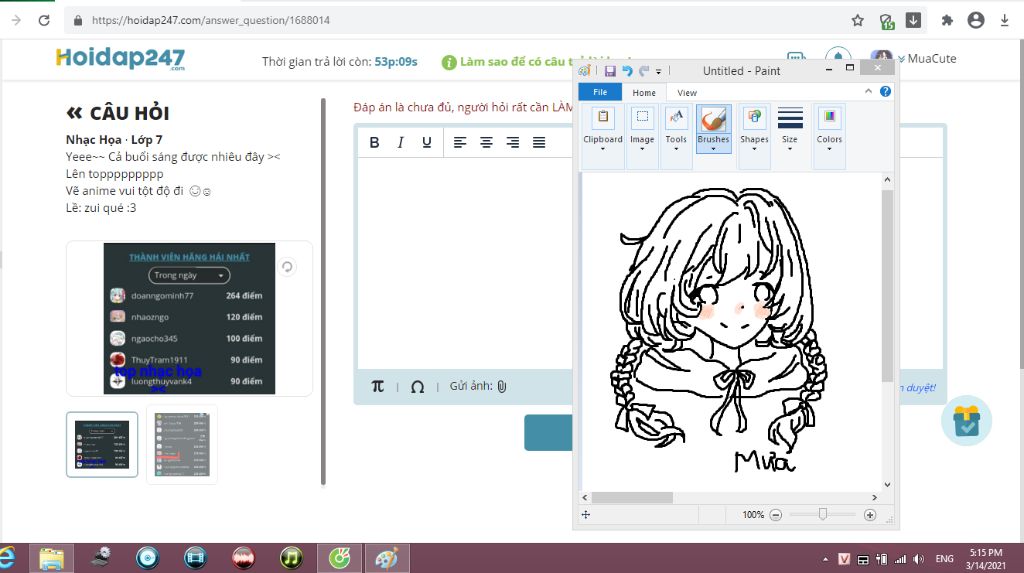Open the browser profile avatar icon
Viewport: 1024px width, 573px height.
[x=976, y=20]
